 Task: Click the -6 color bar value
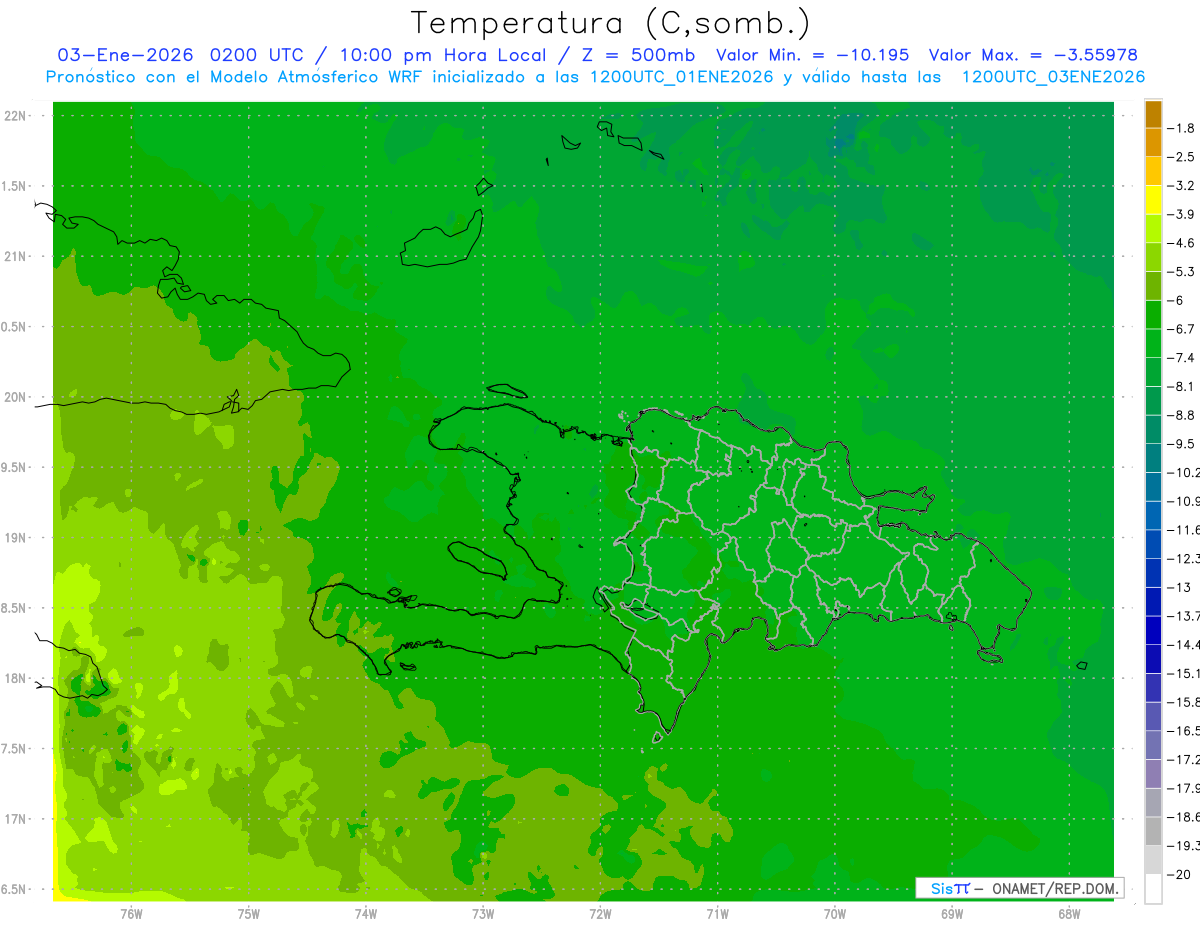tap(1176, 300)
